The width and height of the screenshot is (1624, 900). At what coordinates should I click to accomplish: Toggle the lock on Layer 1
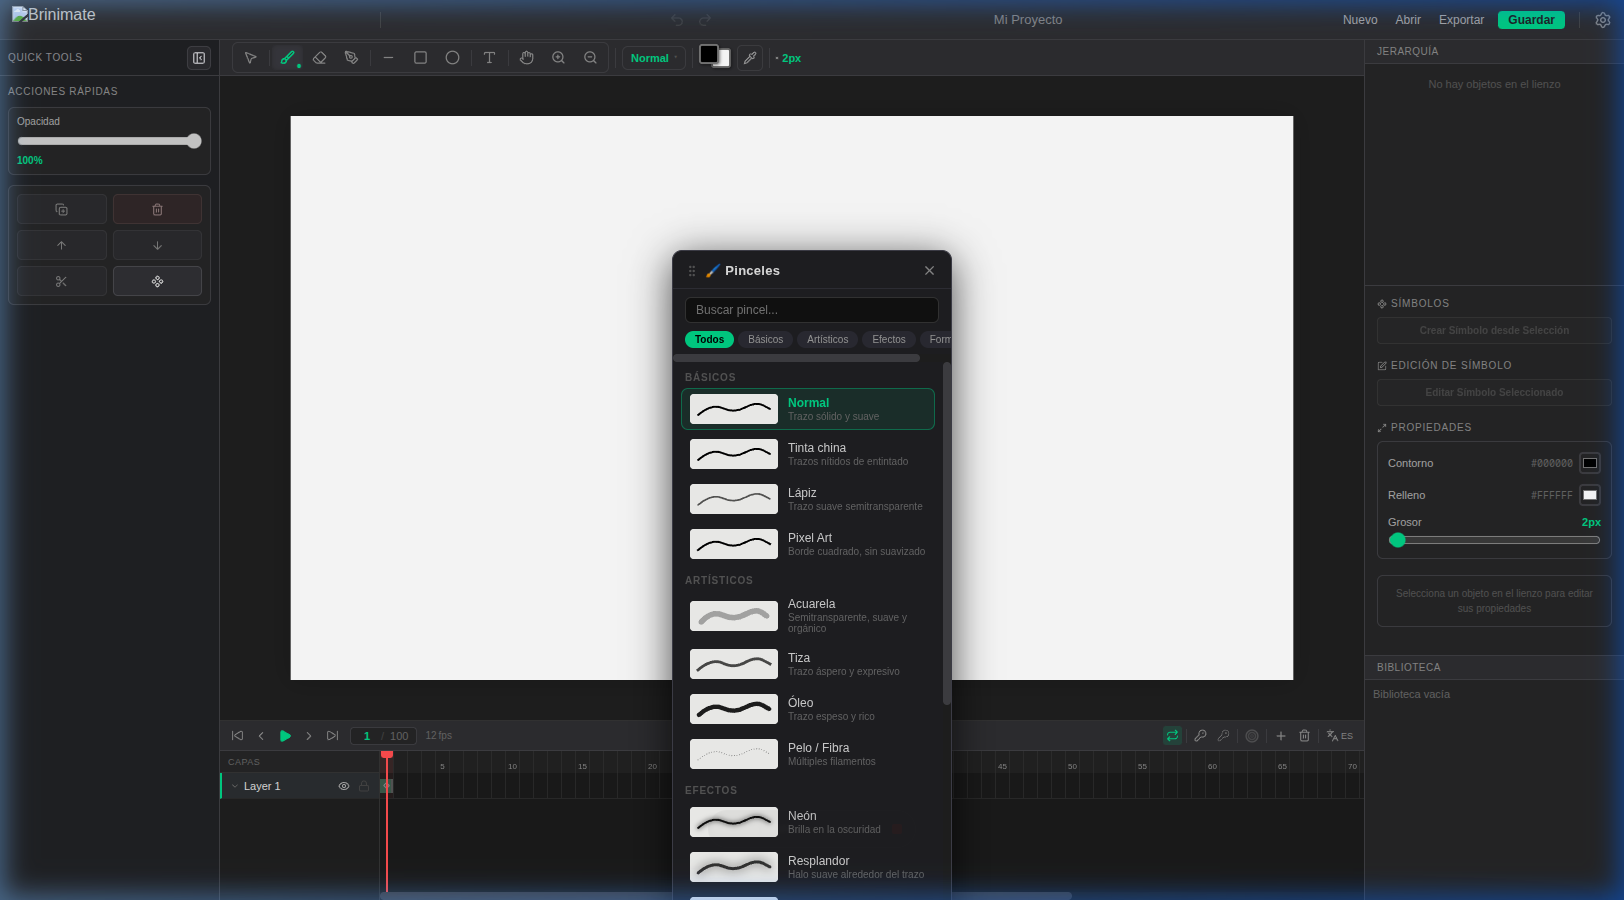click(x=364, y=787)
